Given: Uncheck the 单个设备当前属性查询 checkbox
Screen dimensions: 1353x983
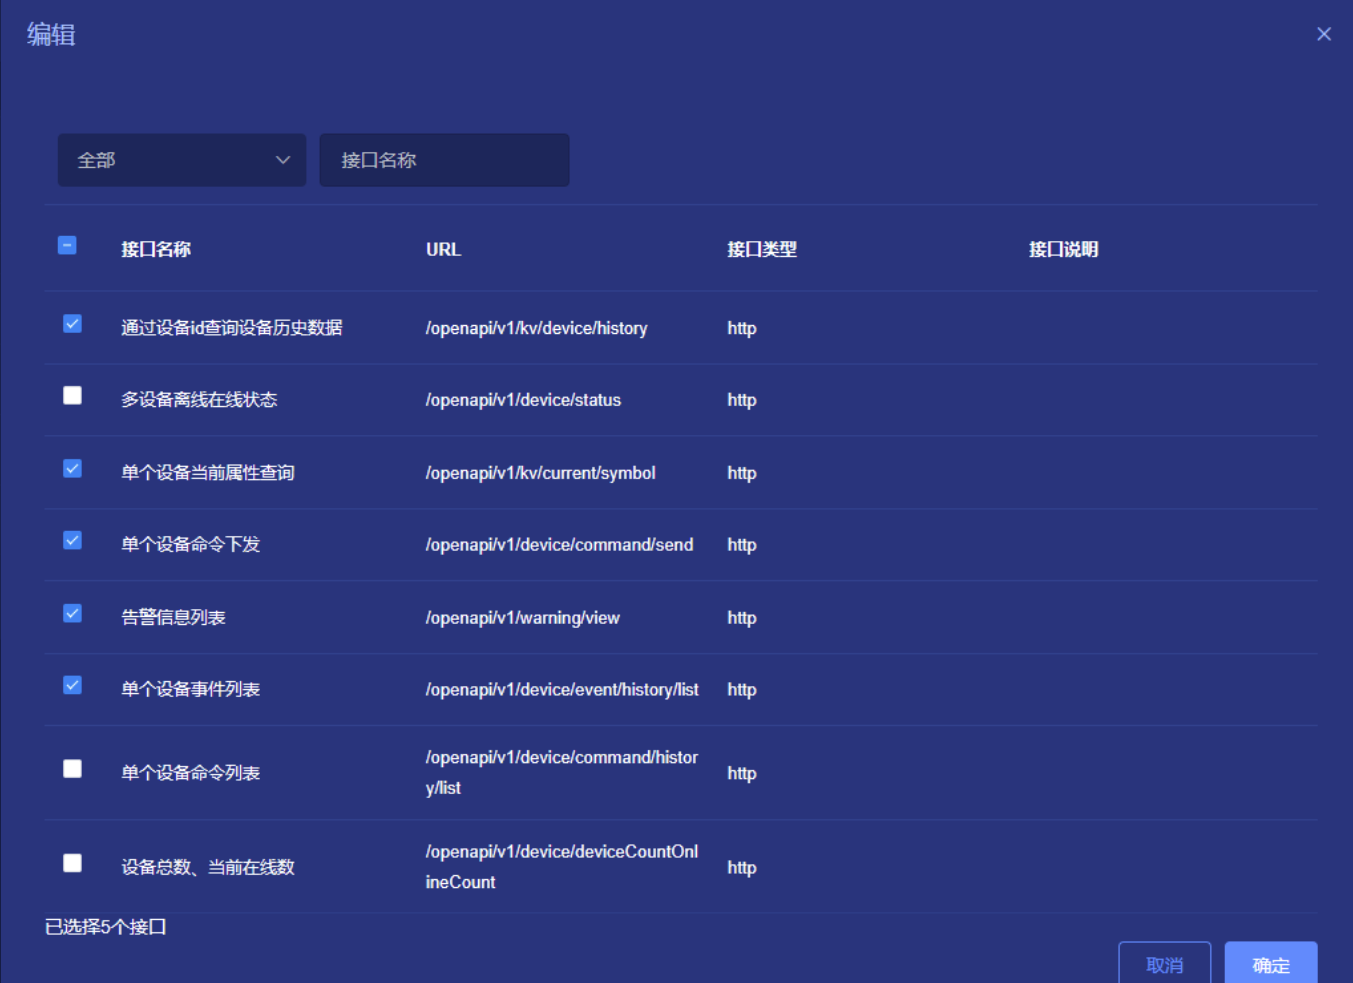Looking at the screenshot, I should tap(72, 469).
